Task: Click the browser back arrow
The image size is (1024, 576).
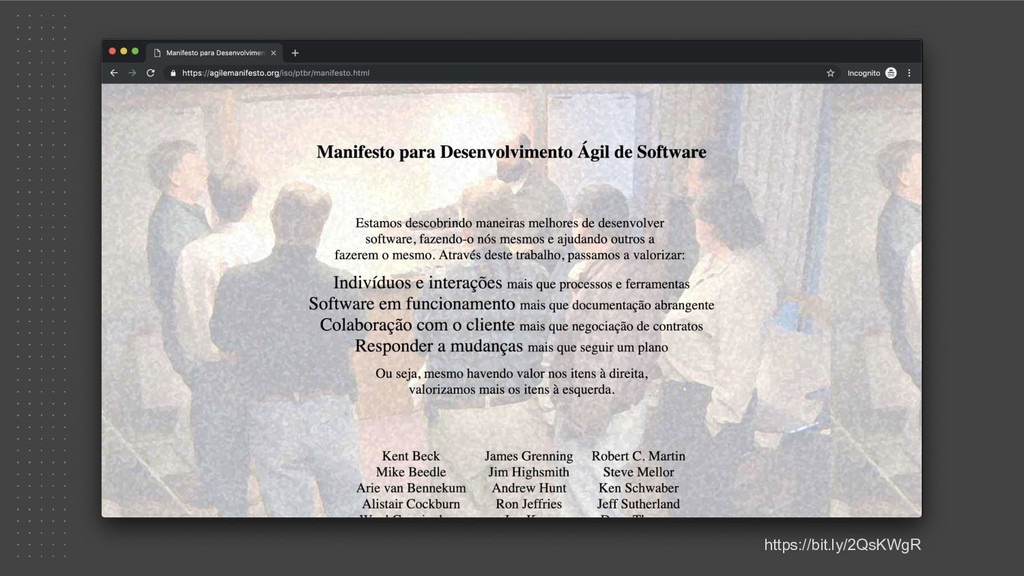Action: pos(114,73)
